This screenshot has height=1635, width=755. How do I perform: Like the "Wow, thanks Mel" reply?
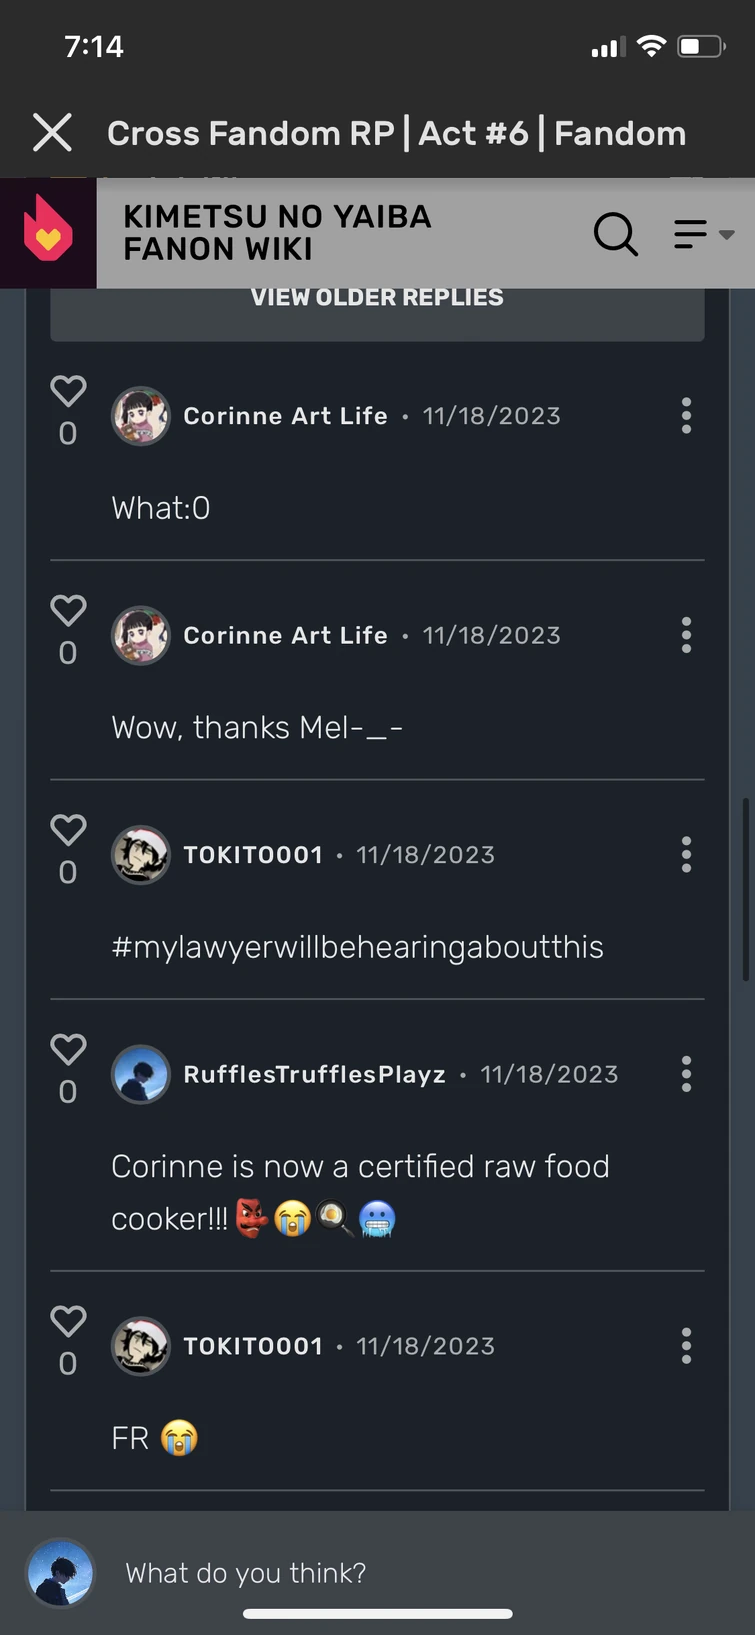point(68,611)
